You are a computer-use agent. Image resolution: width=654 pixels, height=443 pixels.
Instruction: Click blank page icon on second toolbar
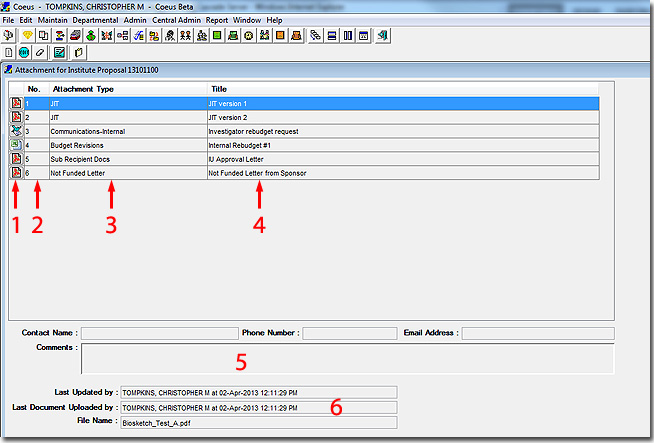pyautogui.click(x=9, y=52)
